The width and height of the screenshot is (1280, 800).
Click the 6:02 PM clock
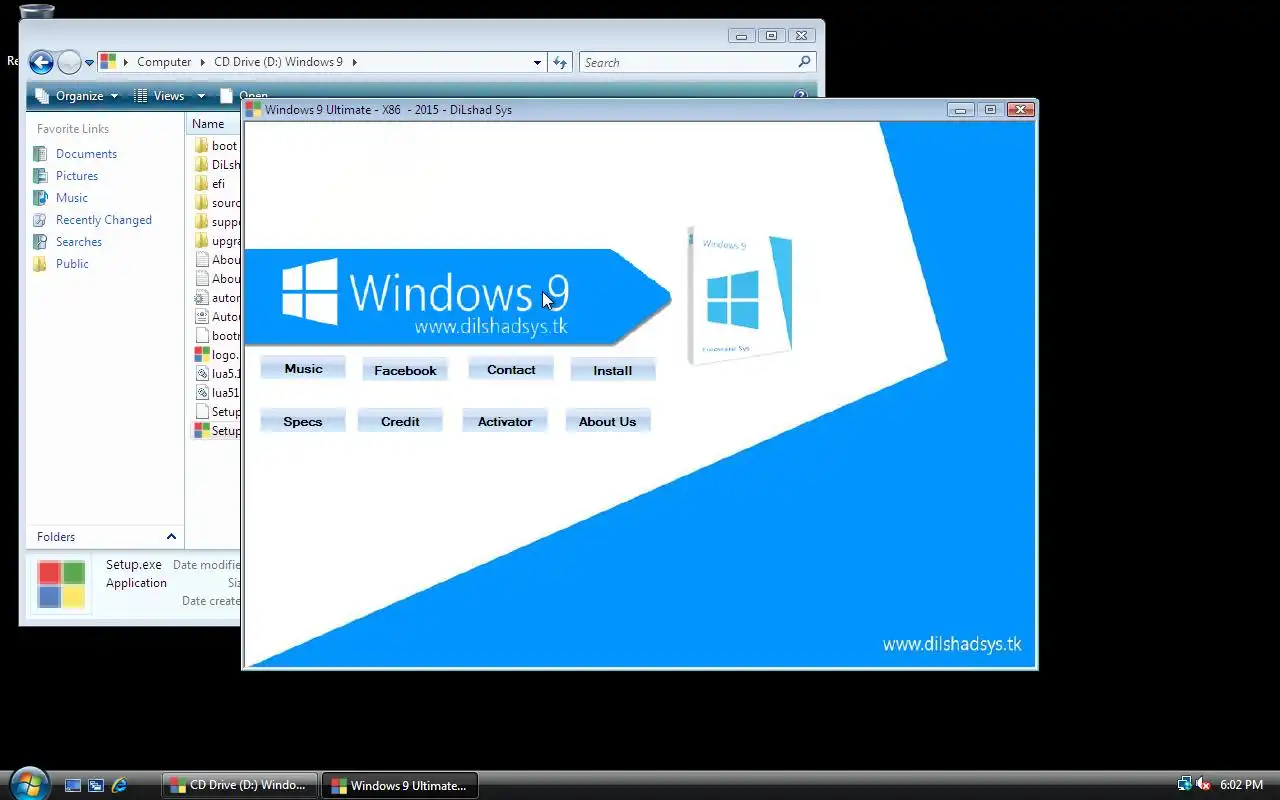click(1241, 786)
